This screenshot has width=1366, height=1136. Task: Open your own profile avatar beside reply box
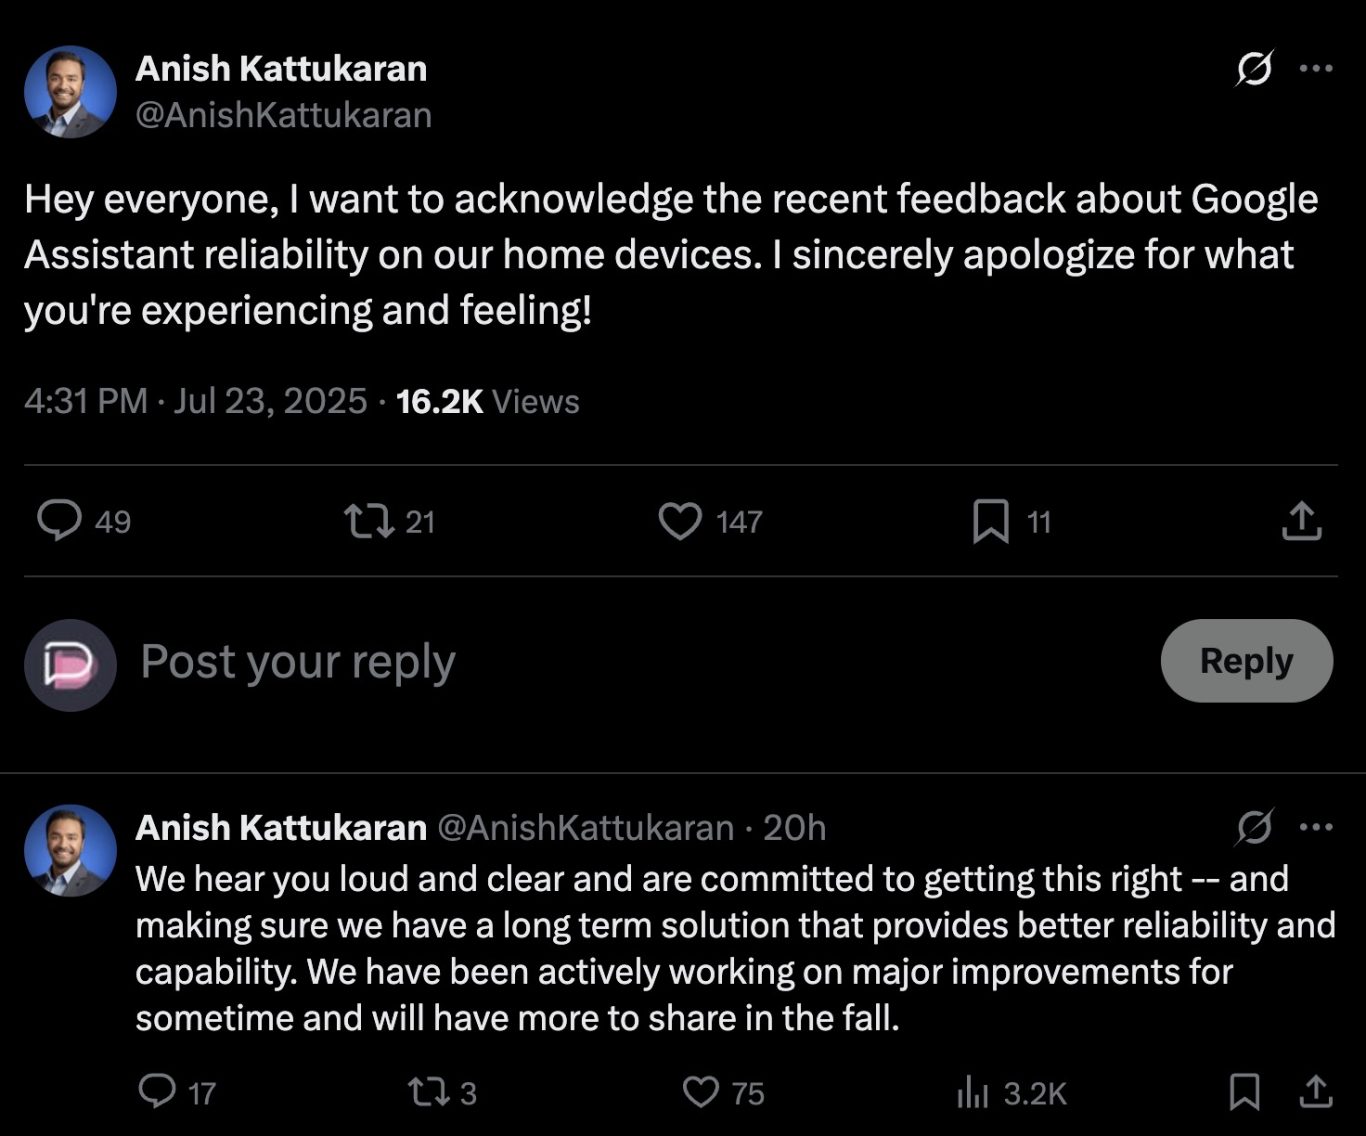point(70,665)
